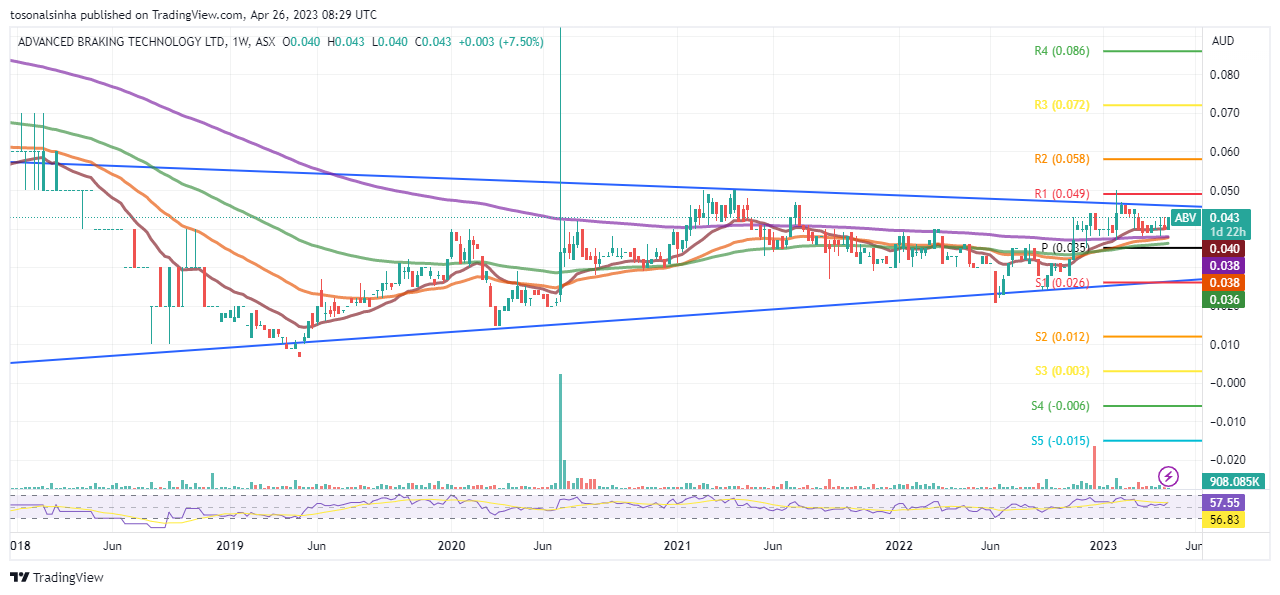The width and height of the screenshot is (1280, 595).
Task: Click the orange S2 (0.012) pivot line label
Action: coord(1062,337)
